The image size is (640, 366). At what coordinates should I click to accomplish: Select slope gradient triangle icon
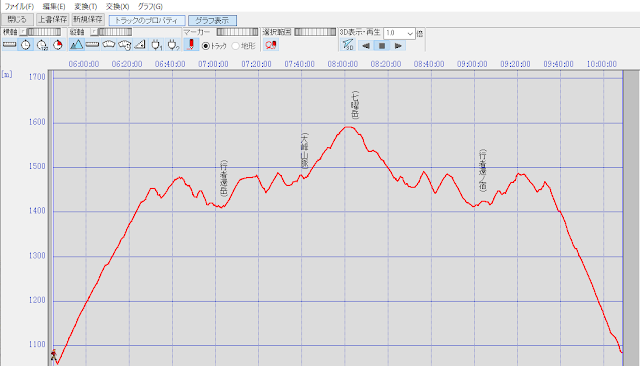(x=140, y=44)
